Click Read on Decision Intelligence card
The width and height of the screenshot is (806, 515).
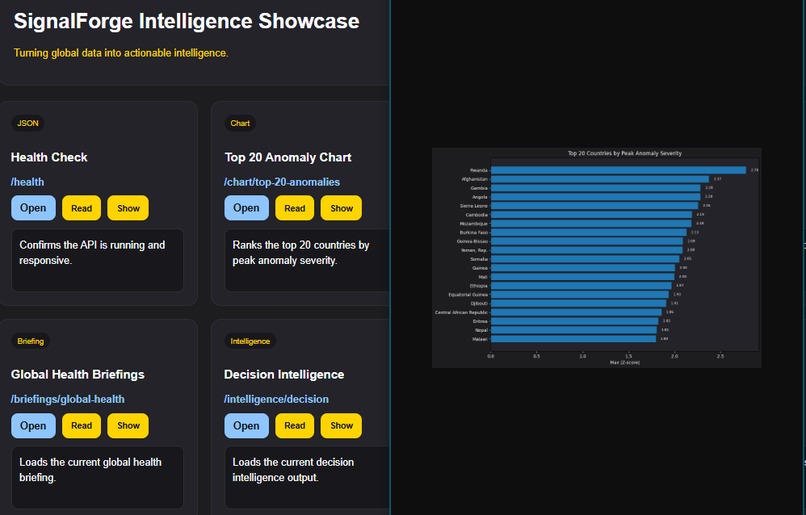tap(295, 426)
